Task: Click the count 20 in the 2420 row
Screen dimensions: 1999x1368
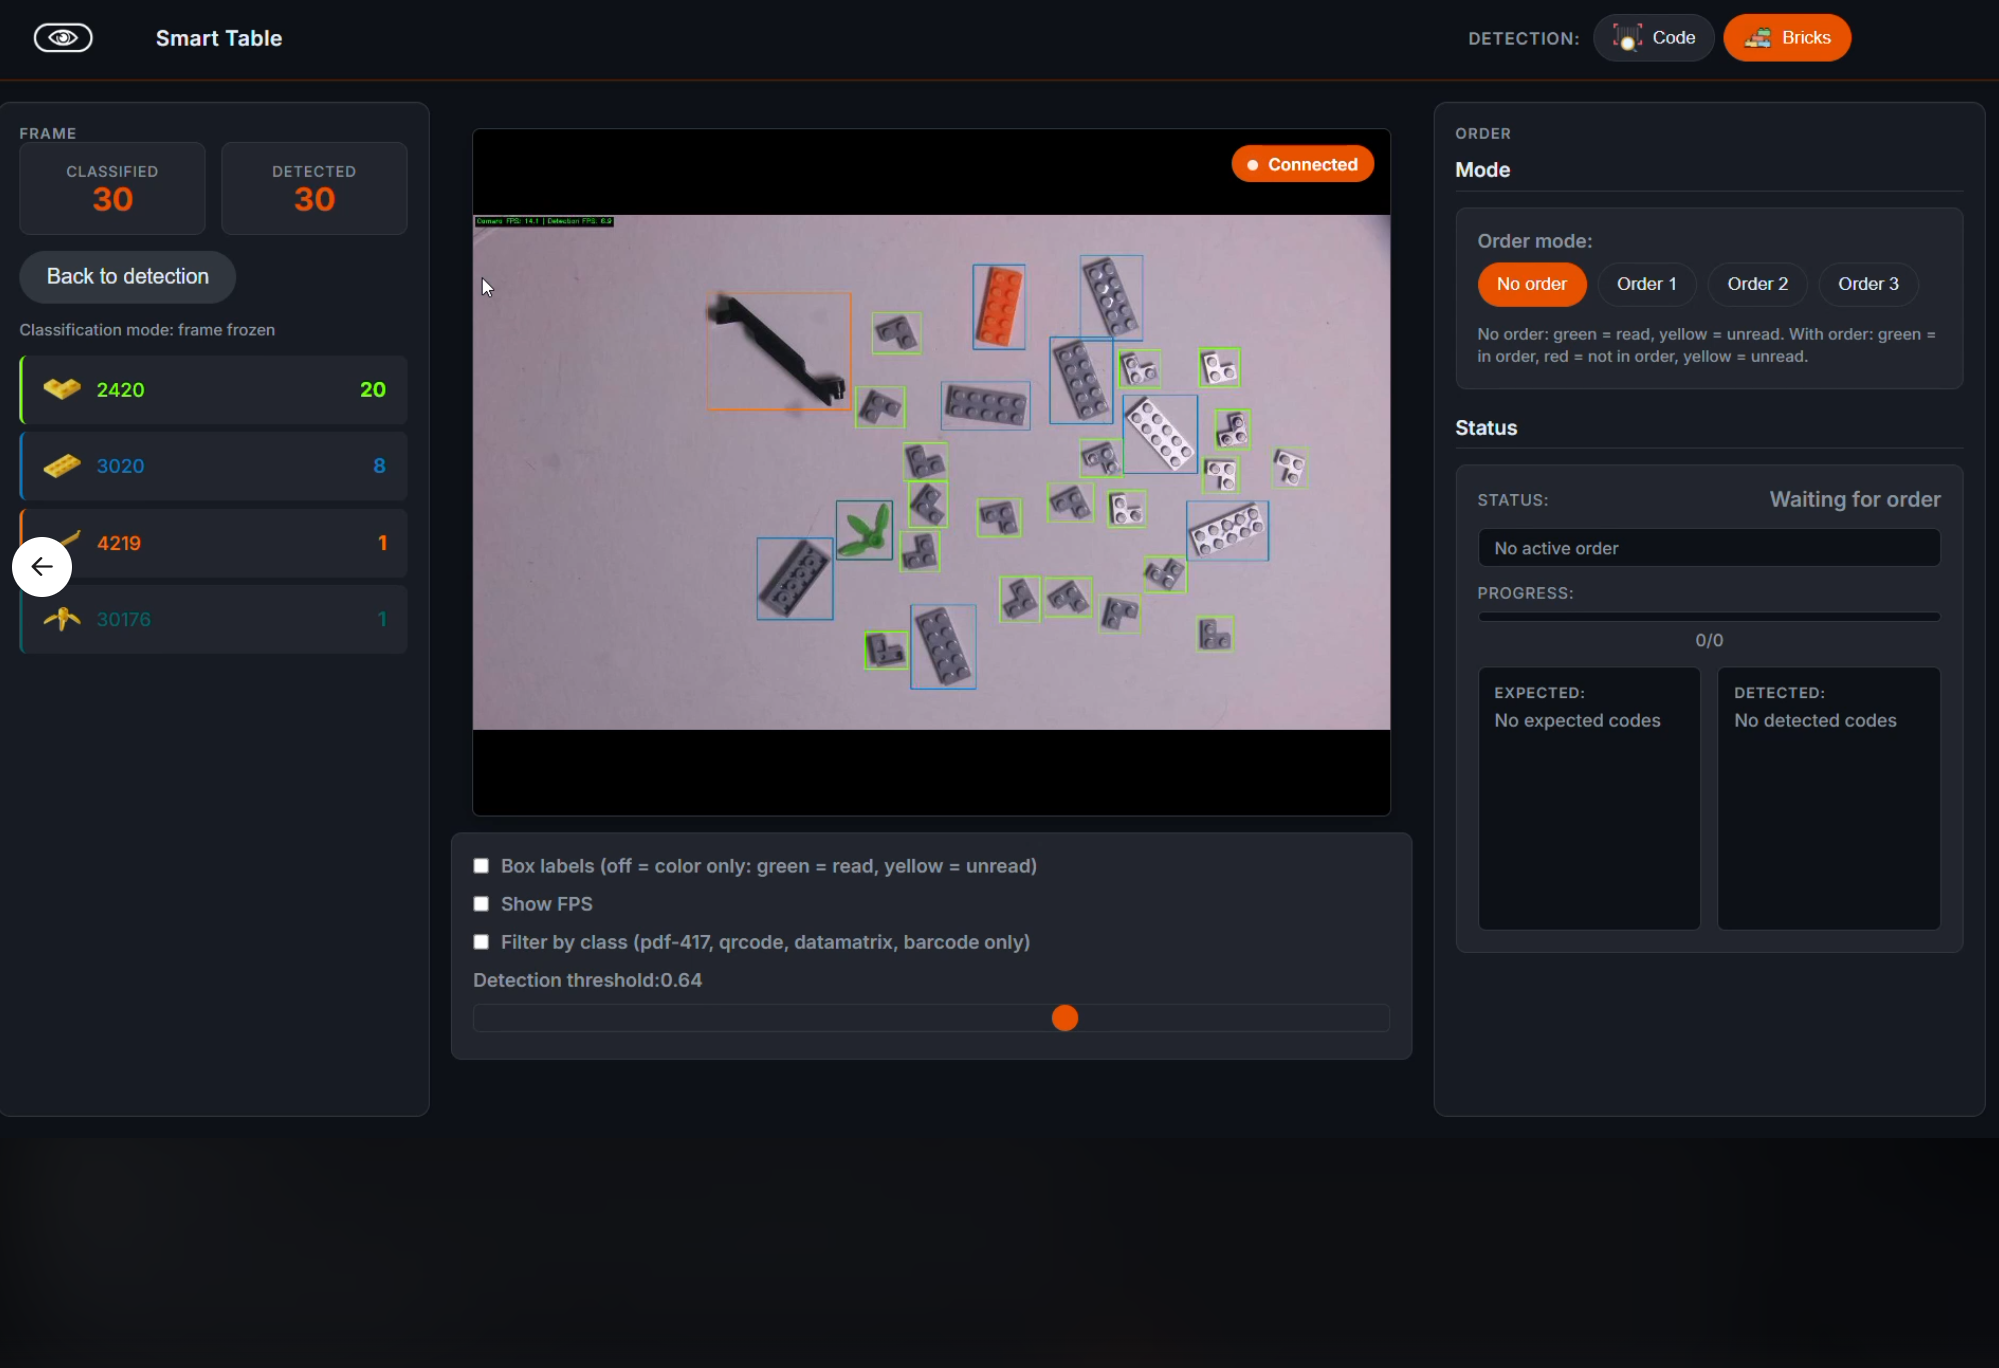Action: pos(373,390)
